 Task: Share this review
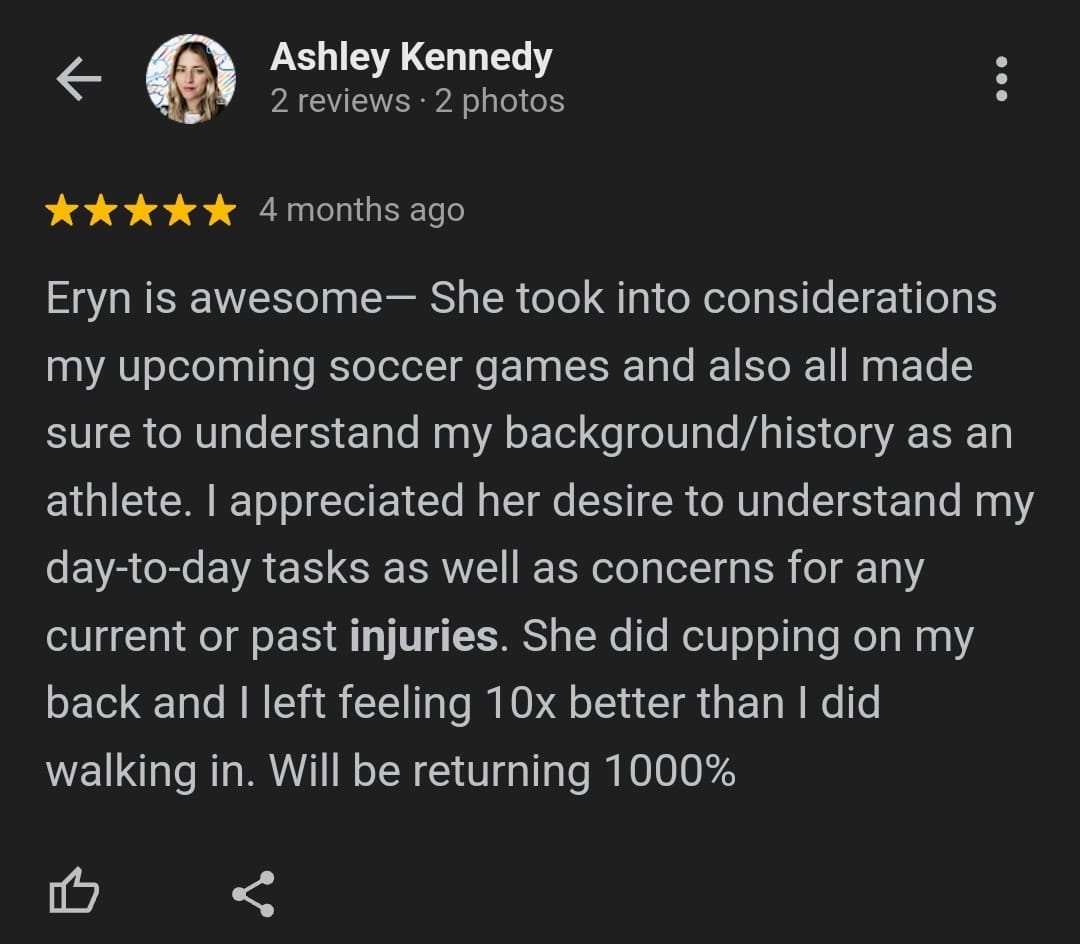coord(253,893)
